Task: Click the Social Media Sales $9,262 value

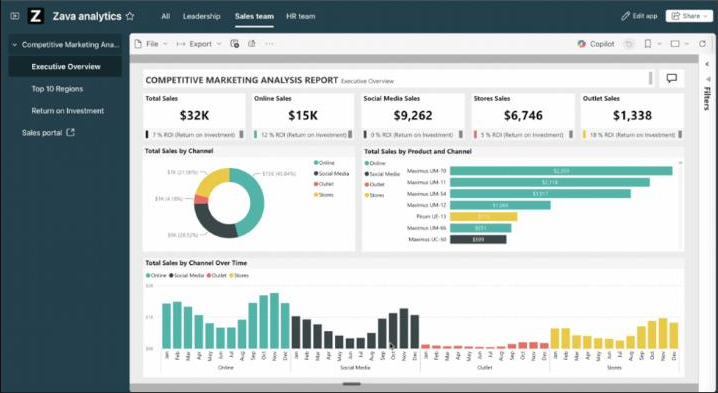Action: [413, 115]
